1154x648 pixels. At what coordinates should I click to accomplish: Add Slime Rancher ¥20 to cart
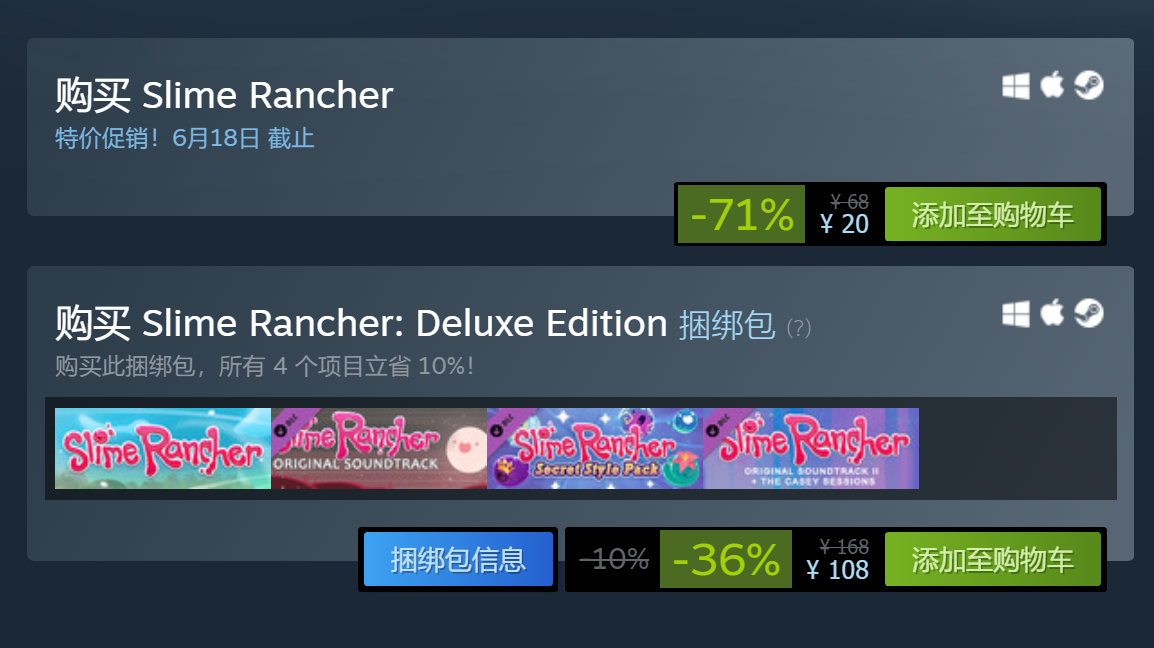pos(992,214)
